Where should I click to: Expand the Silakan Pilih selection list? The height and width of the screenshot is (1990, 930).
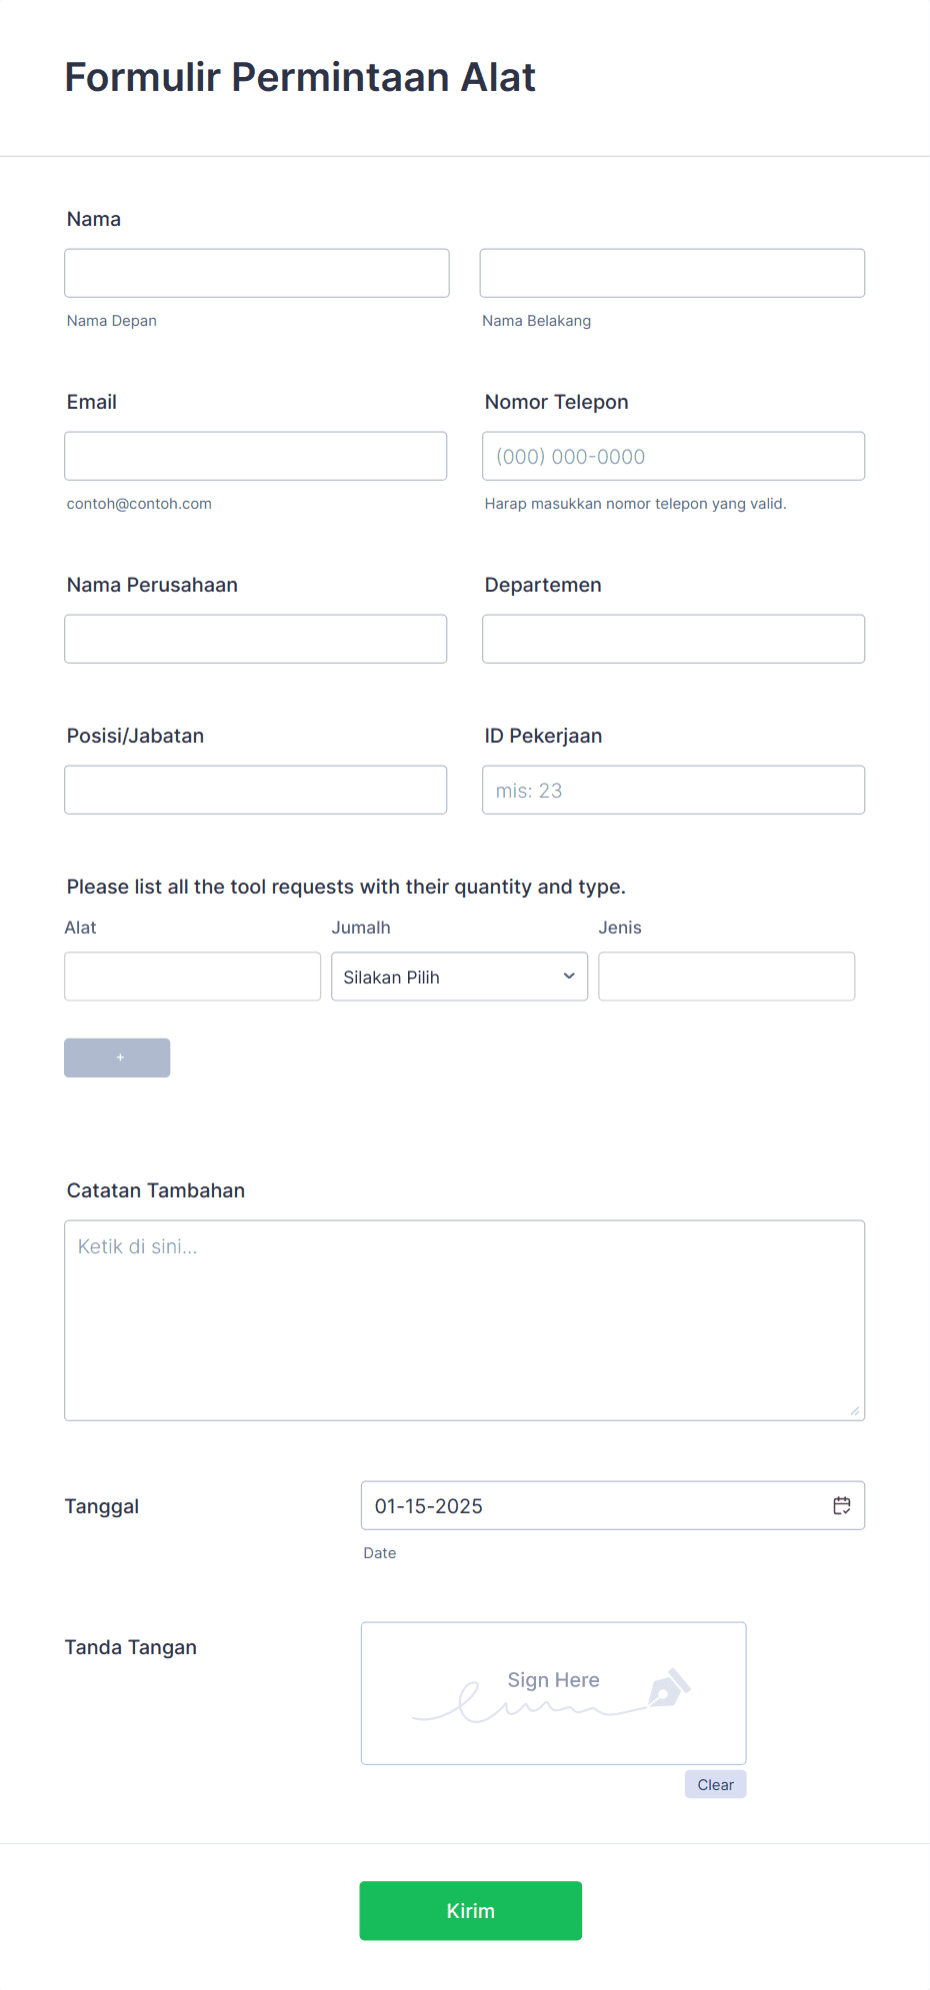pyautogui.click(x=459, y=976)
